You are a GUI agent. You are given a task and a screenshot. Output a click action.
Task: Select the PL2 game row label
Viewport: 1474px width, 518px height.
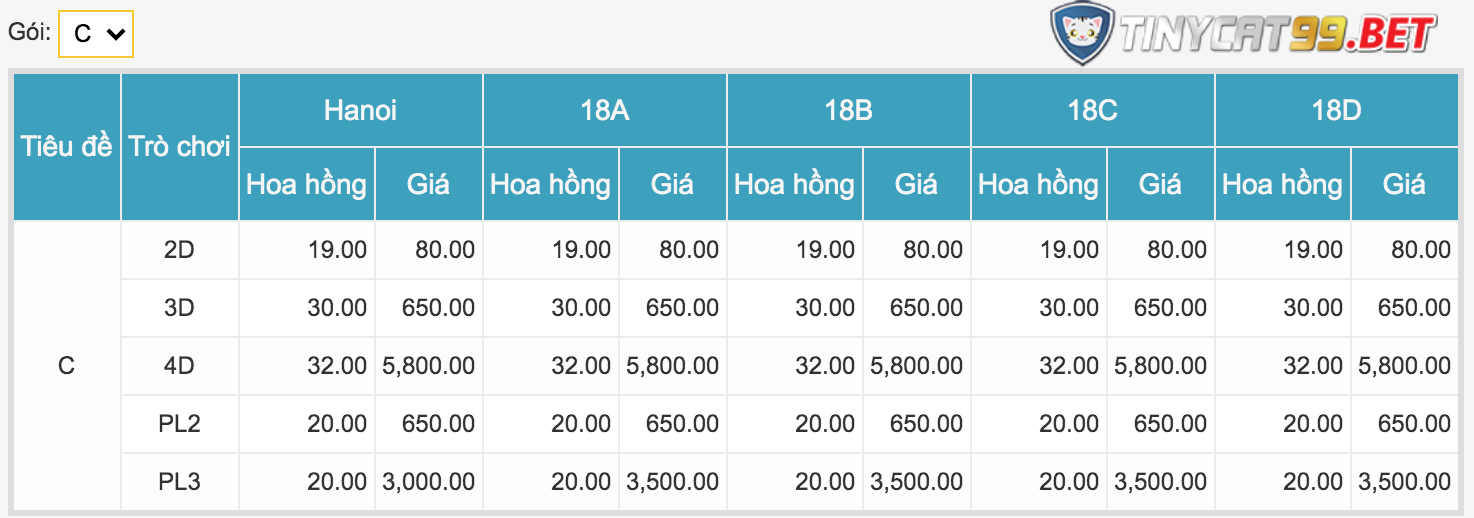(179, 424)
